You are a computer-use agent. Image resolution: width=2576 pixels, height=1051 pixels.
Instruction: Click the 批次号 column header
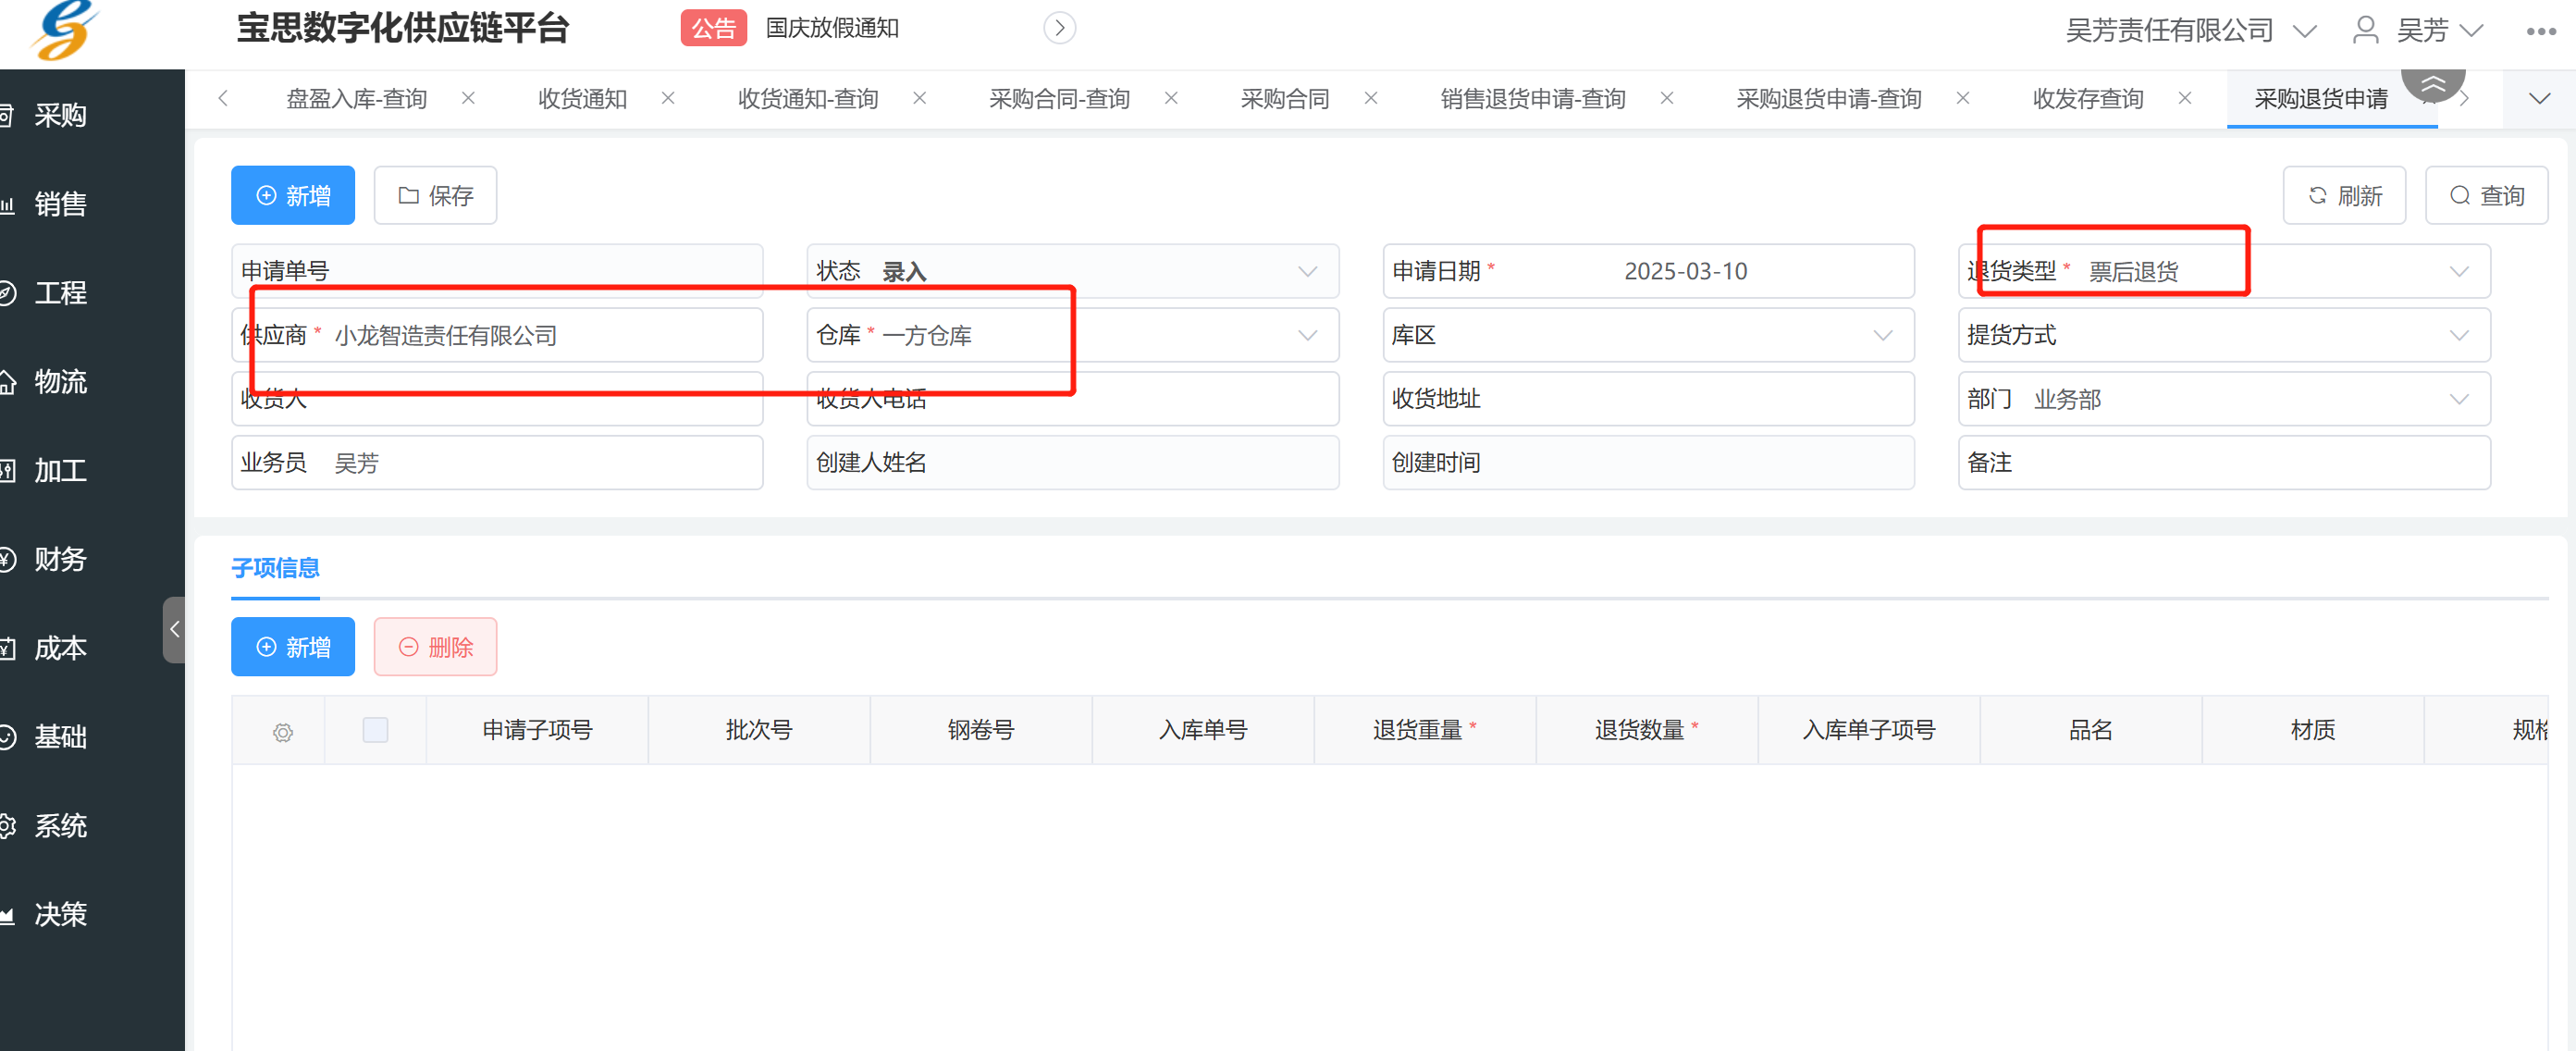(x=759, y=730)
